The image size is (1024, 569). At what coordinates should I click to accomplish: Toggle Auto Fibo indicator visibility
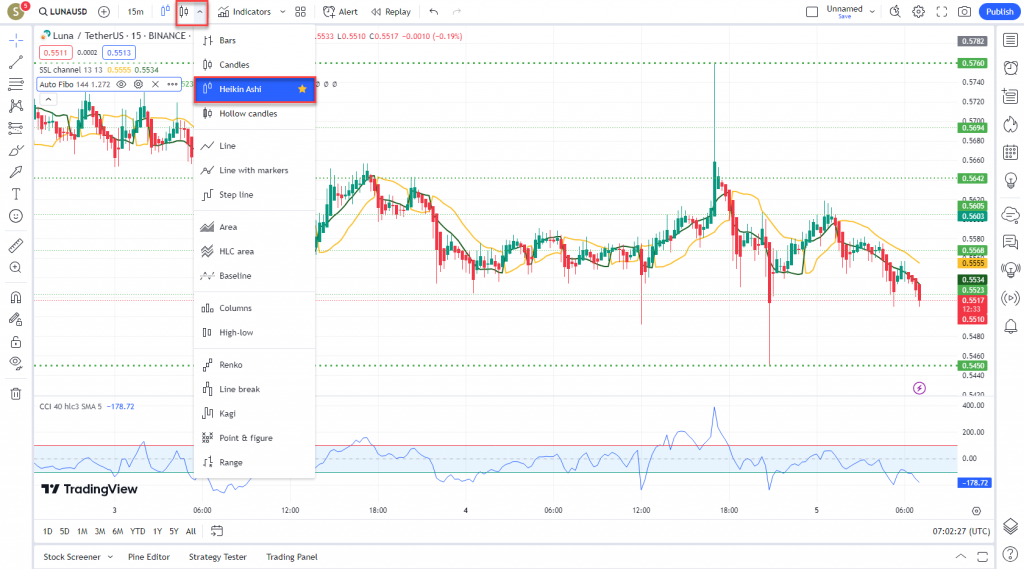point(121,84)
